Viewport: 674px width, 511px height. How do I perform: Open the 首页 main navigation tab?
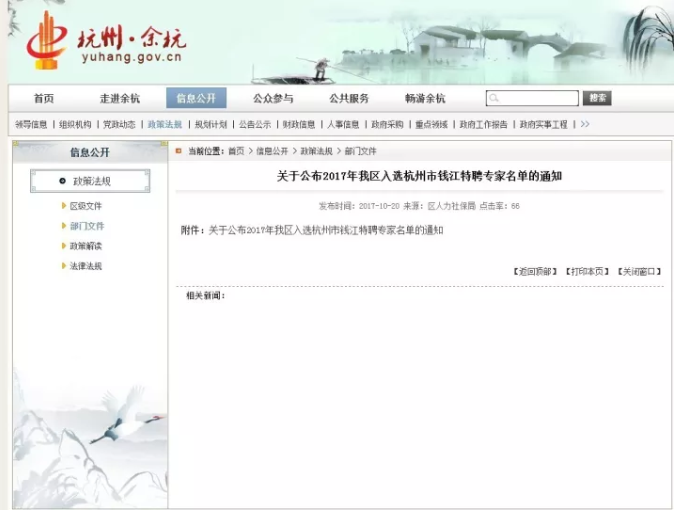coord(43,99)
